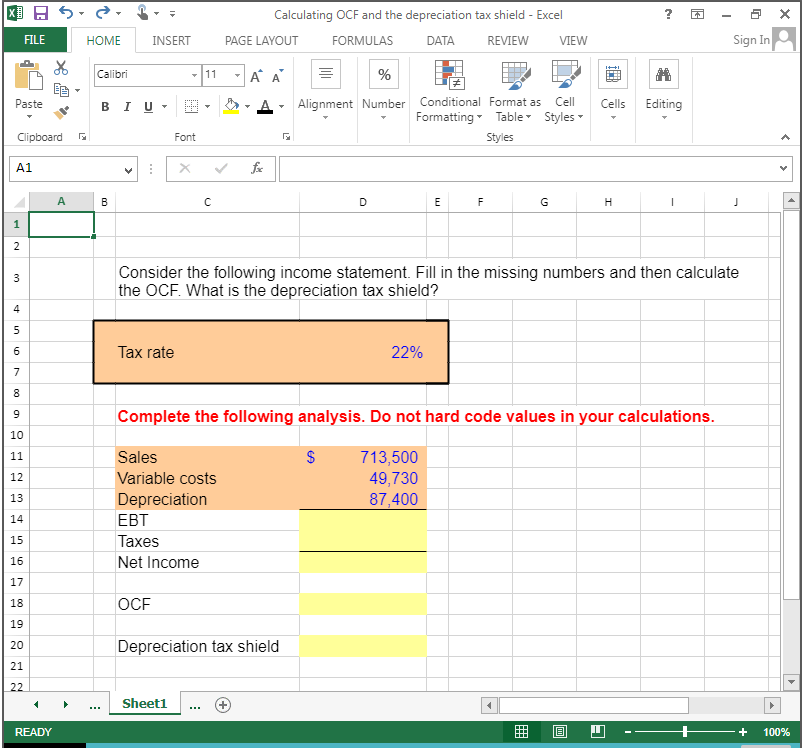Select the yellow EBT value cell
Screen dimensions: 803x749
coord(363,520)
